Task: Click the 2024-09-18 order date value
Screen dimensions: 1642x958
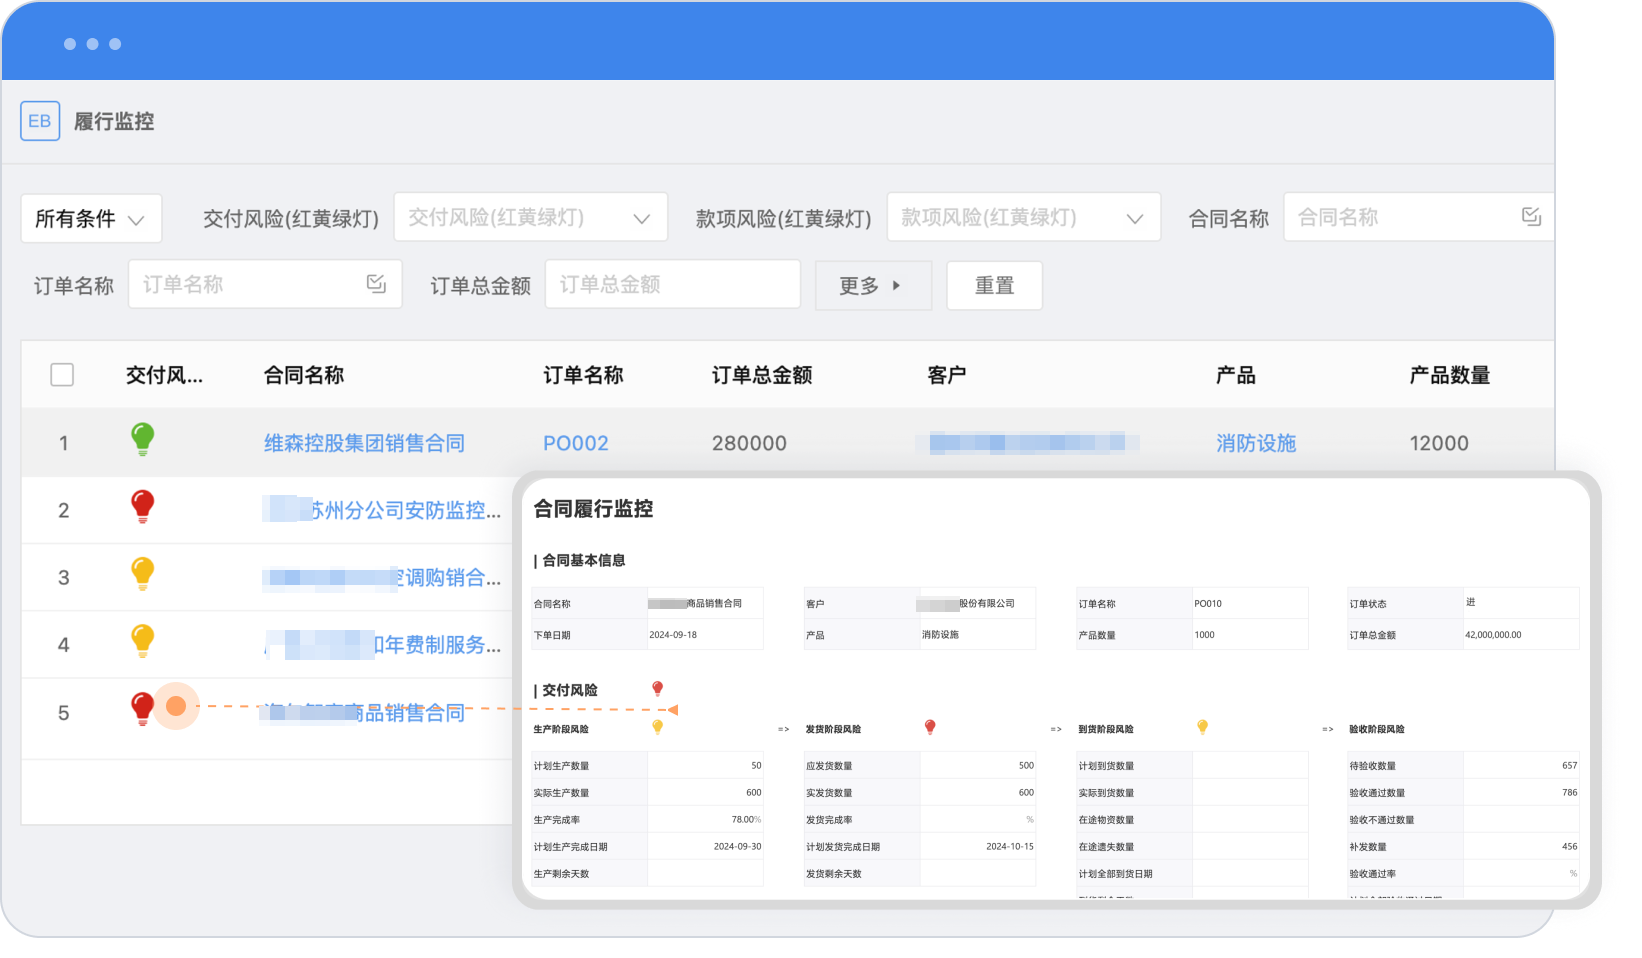Action: [673, 634]
